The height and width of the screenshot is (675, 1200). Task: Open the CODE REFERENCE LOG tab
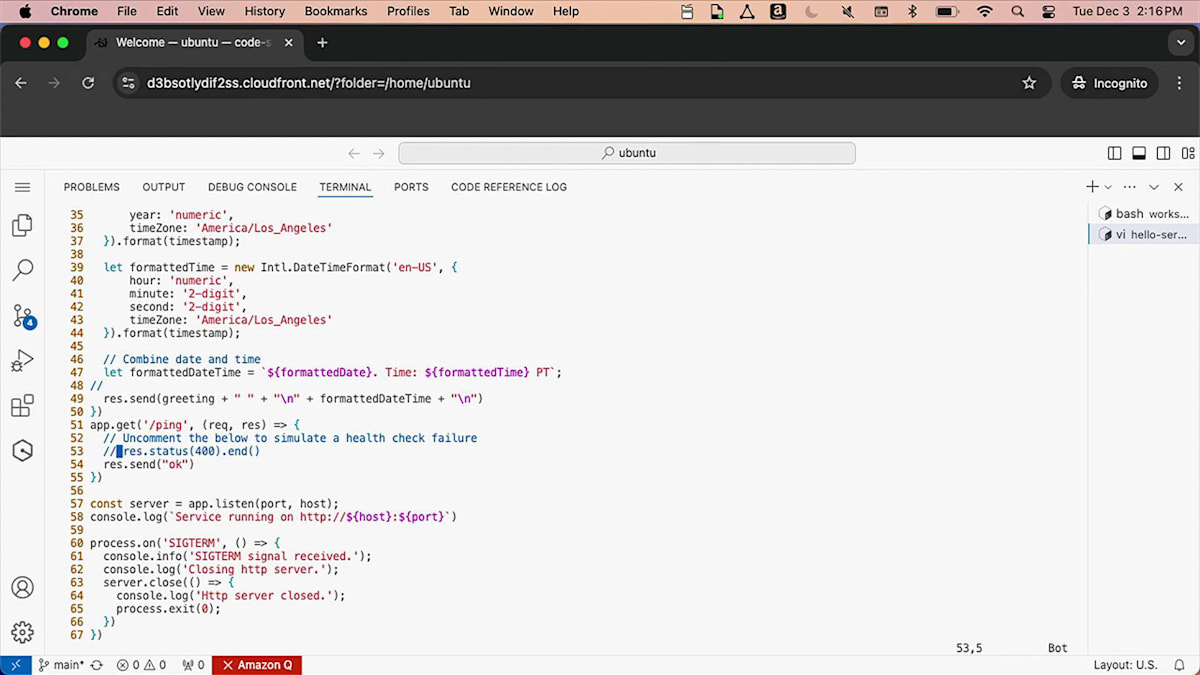pos(509,187)
